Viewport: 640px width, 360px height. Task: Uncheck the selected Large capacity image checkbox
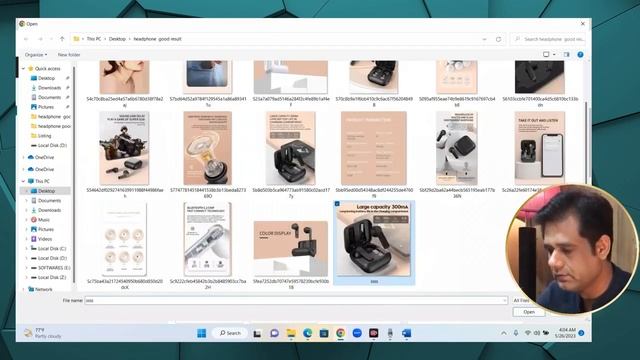click(x=337, y=204)
